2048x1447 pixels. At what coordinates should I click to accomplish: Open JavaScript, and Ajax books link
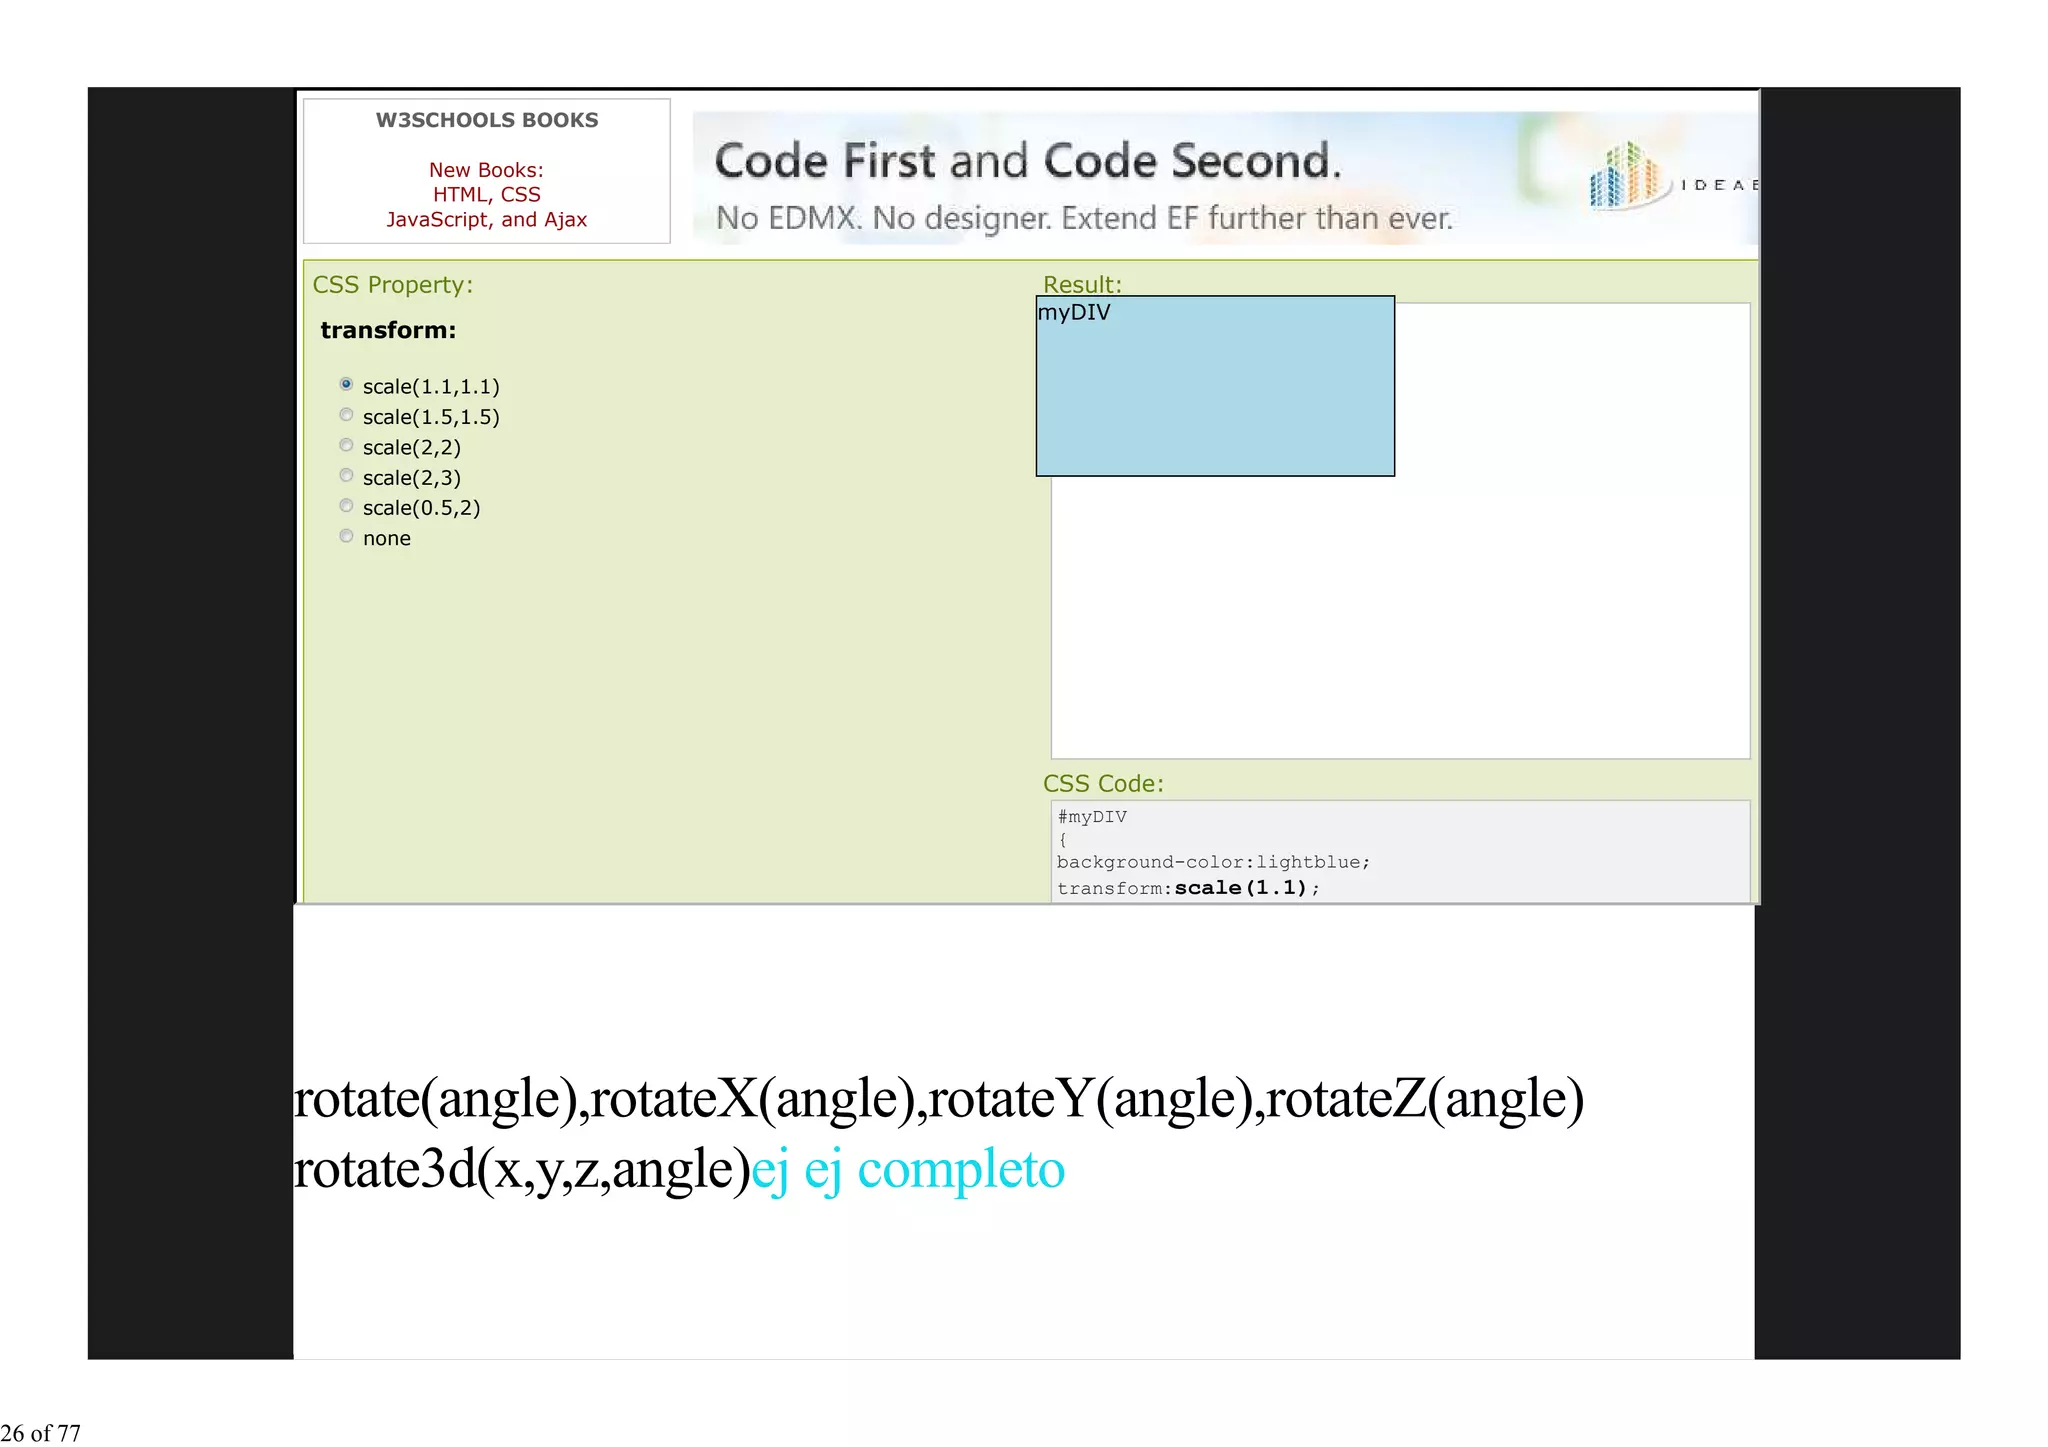pyautogui.click(x=486, y=220)
